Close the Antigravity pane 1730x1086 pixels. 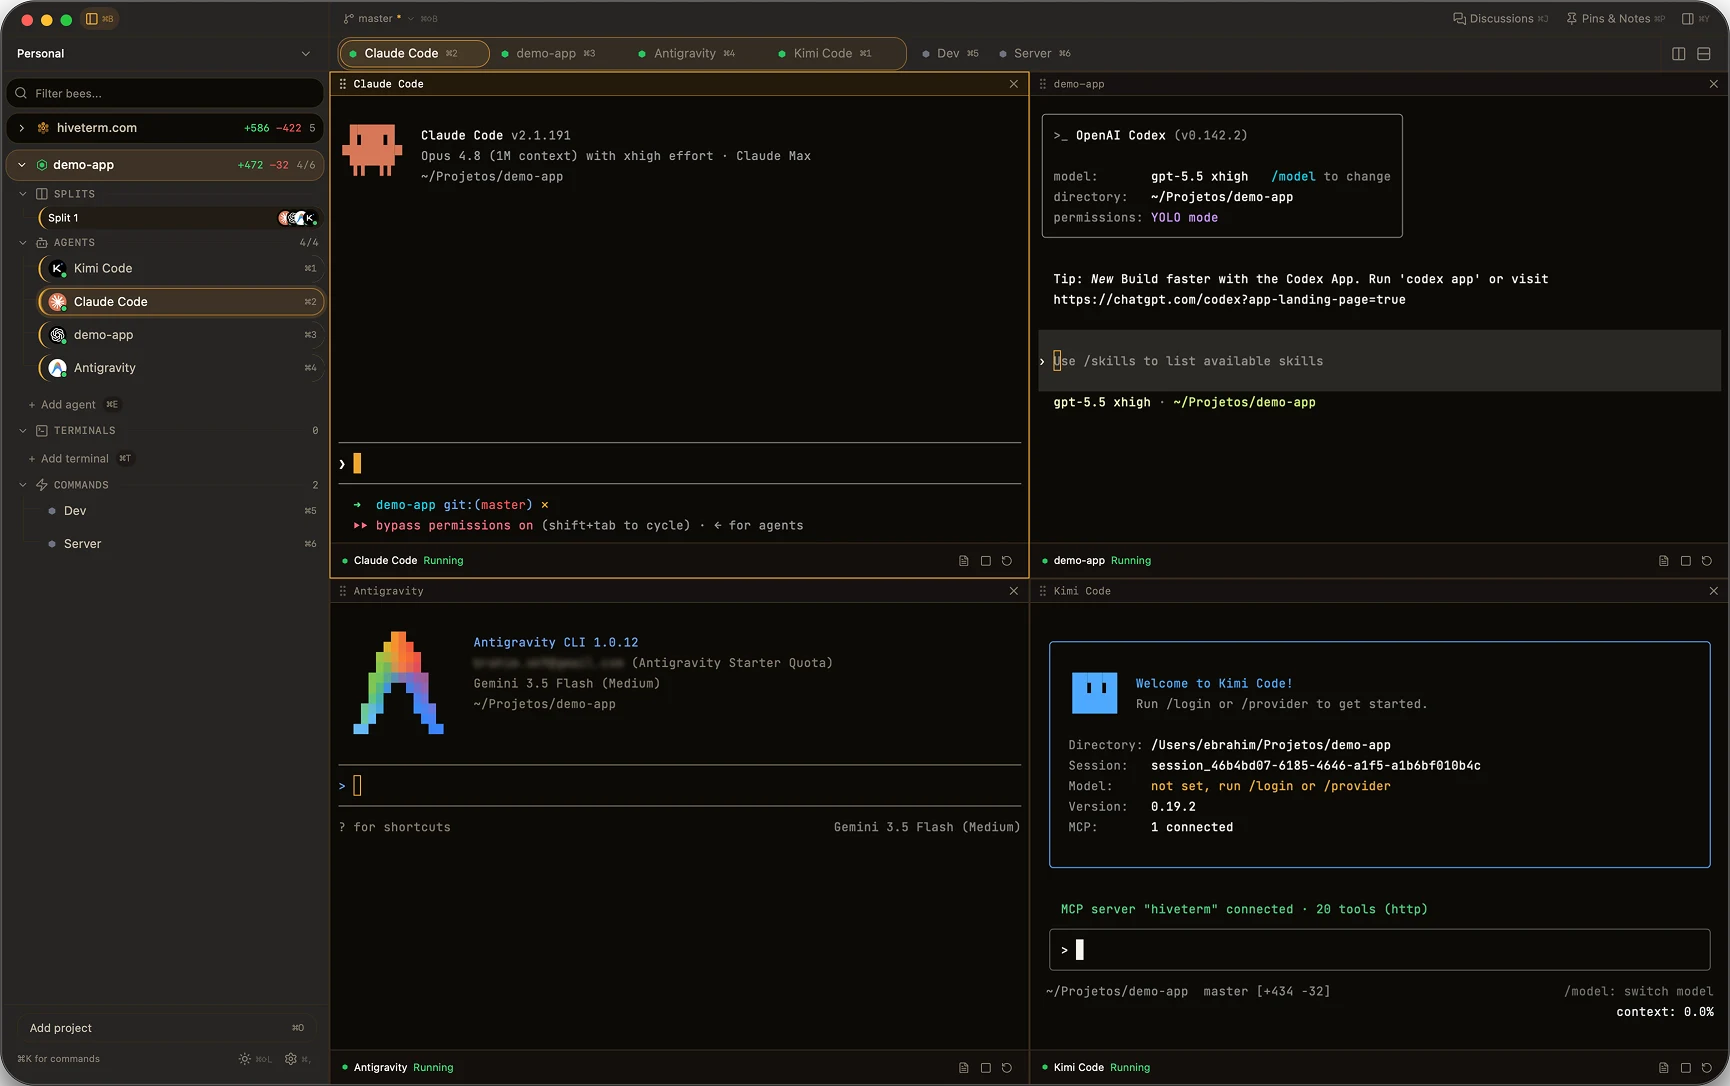1014,591
